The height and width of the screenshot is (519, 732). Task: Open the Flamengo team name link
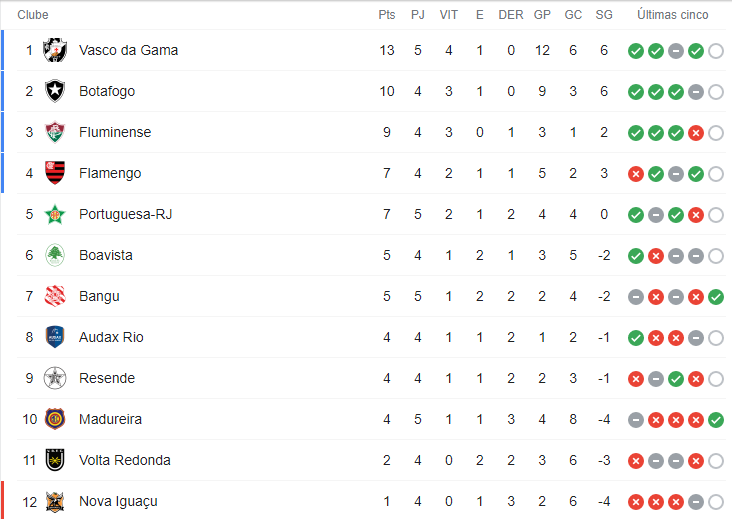(x=110, y=173)
